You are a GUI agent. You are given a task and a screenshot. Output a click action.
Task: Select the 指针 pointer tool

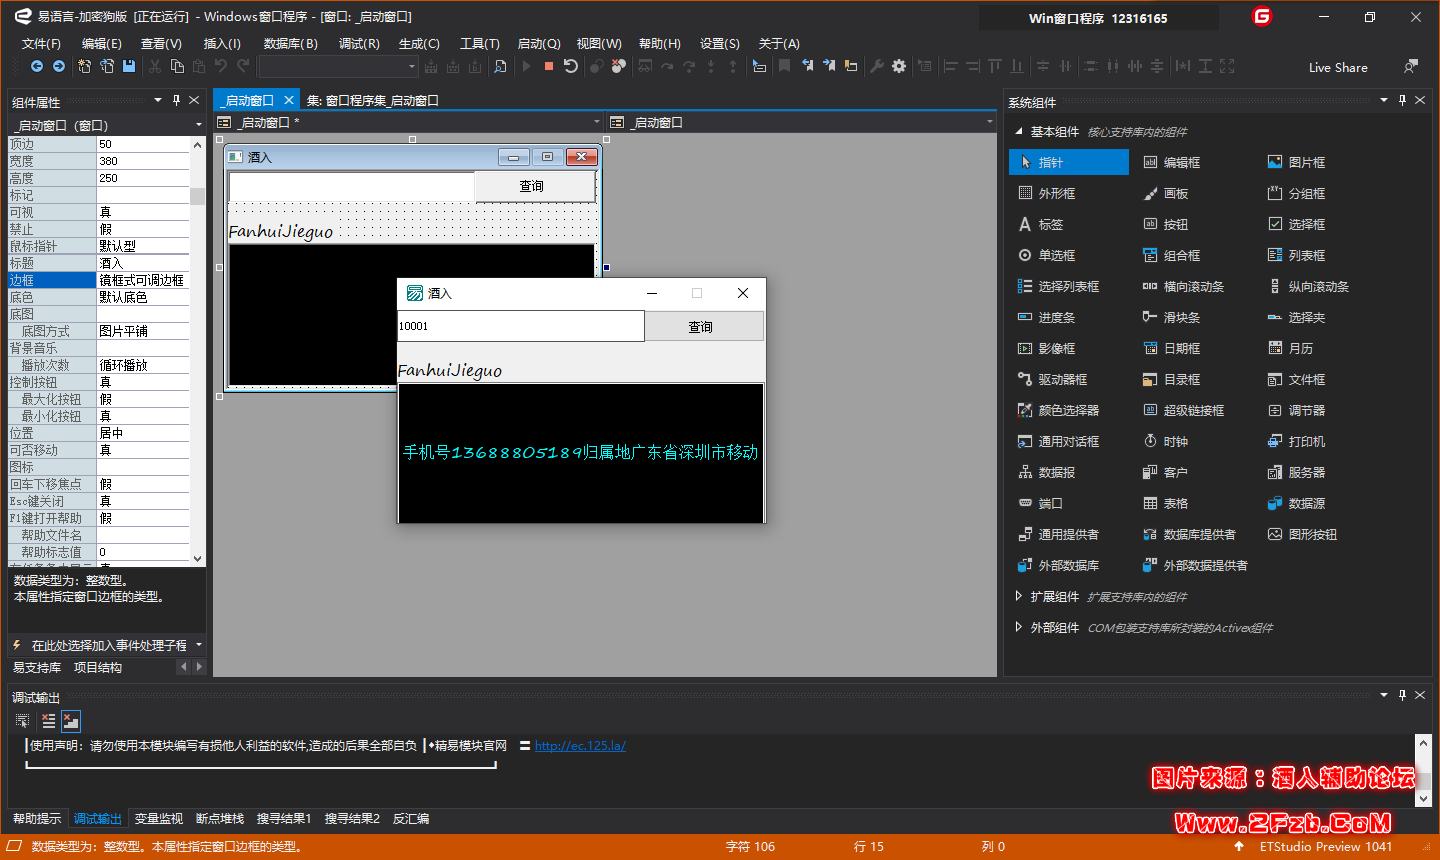pyautogui.click(x=1069, y=162)
